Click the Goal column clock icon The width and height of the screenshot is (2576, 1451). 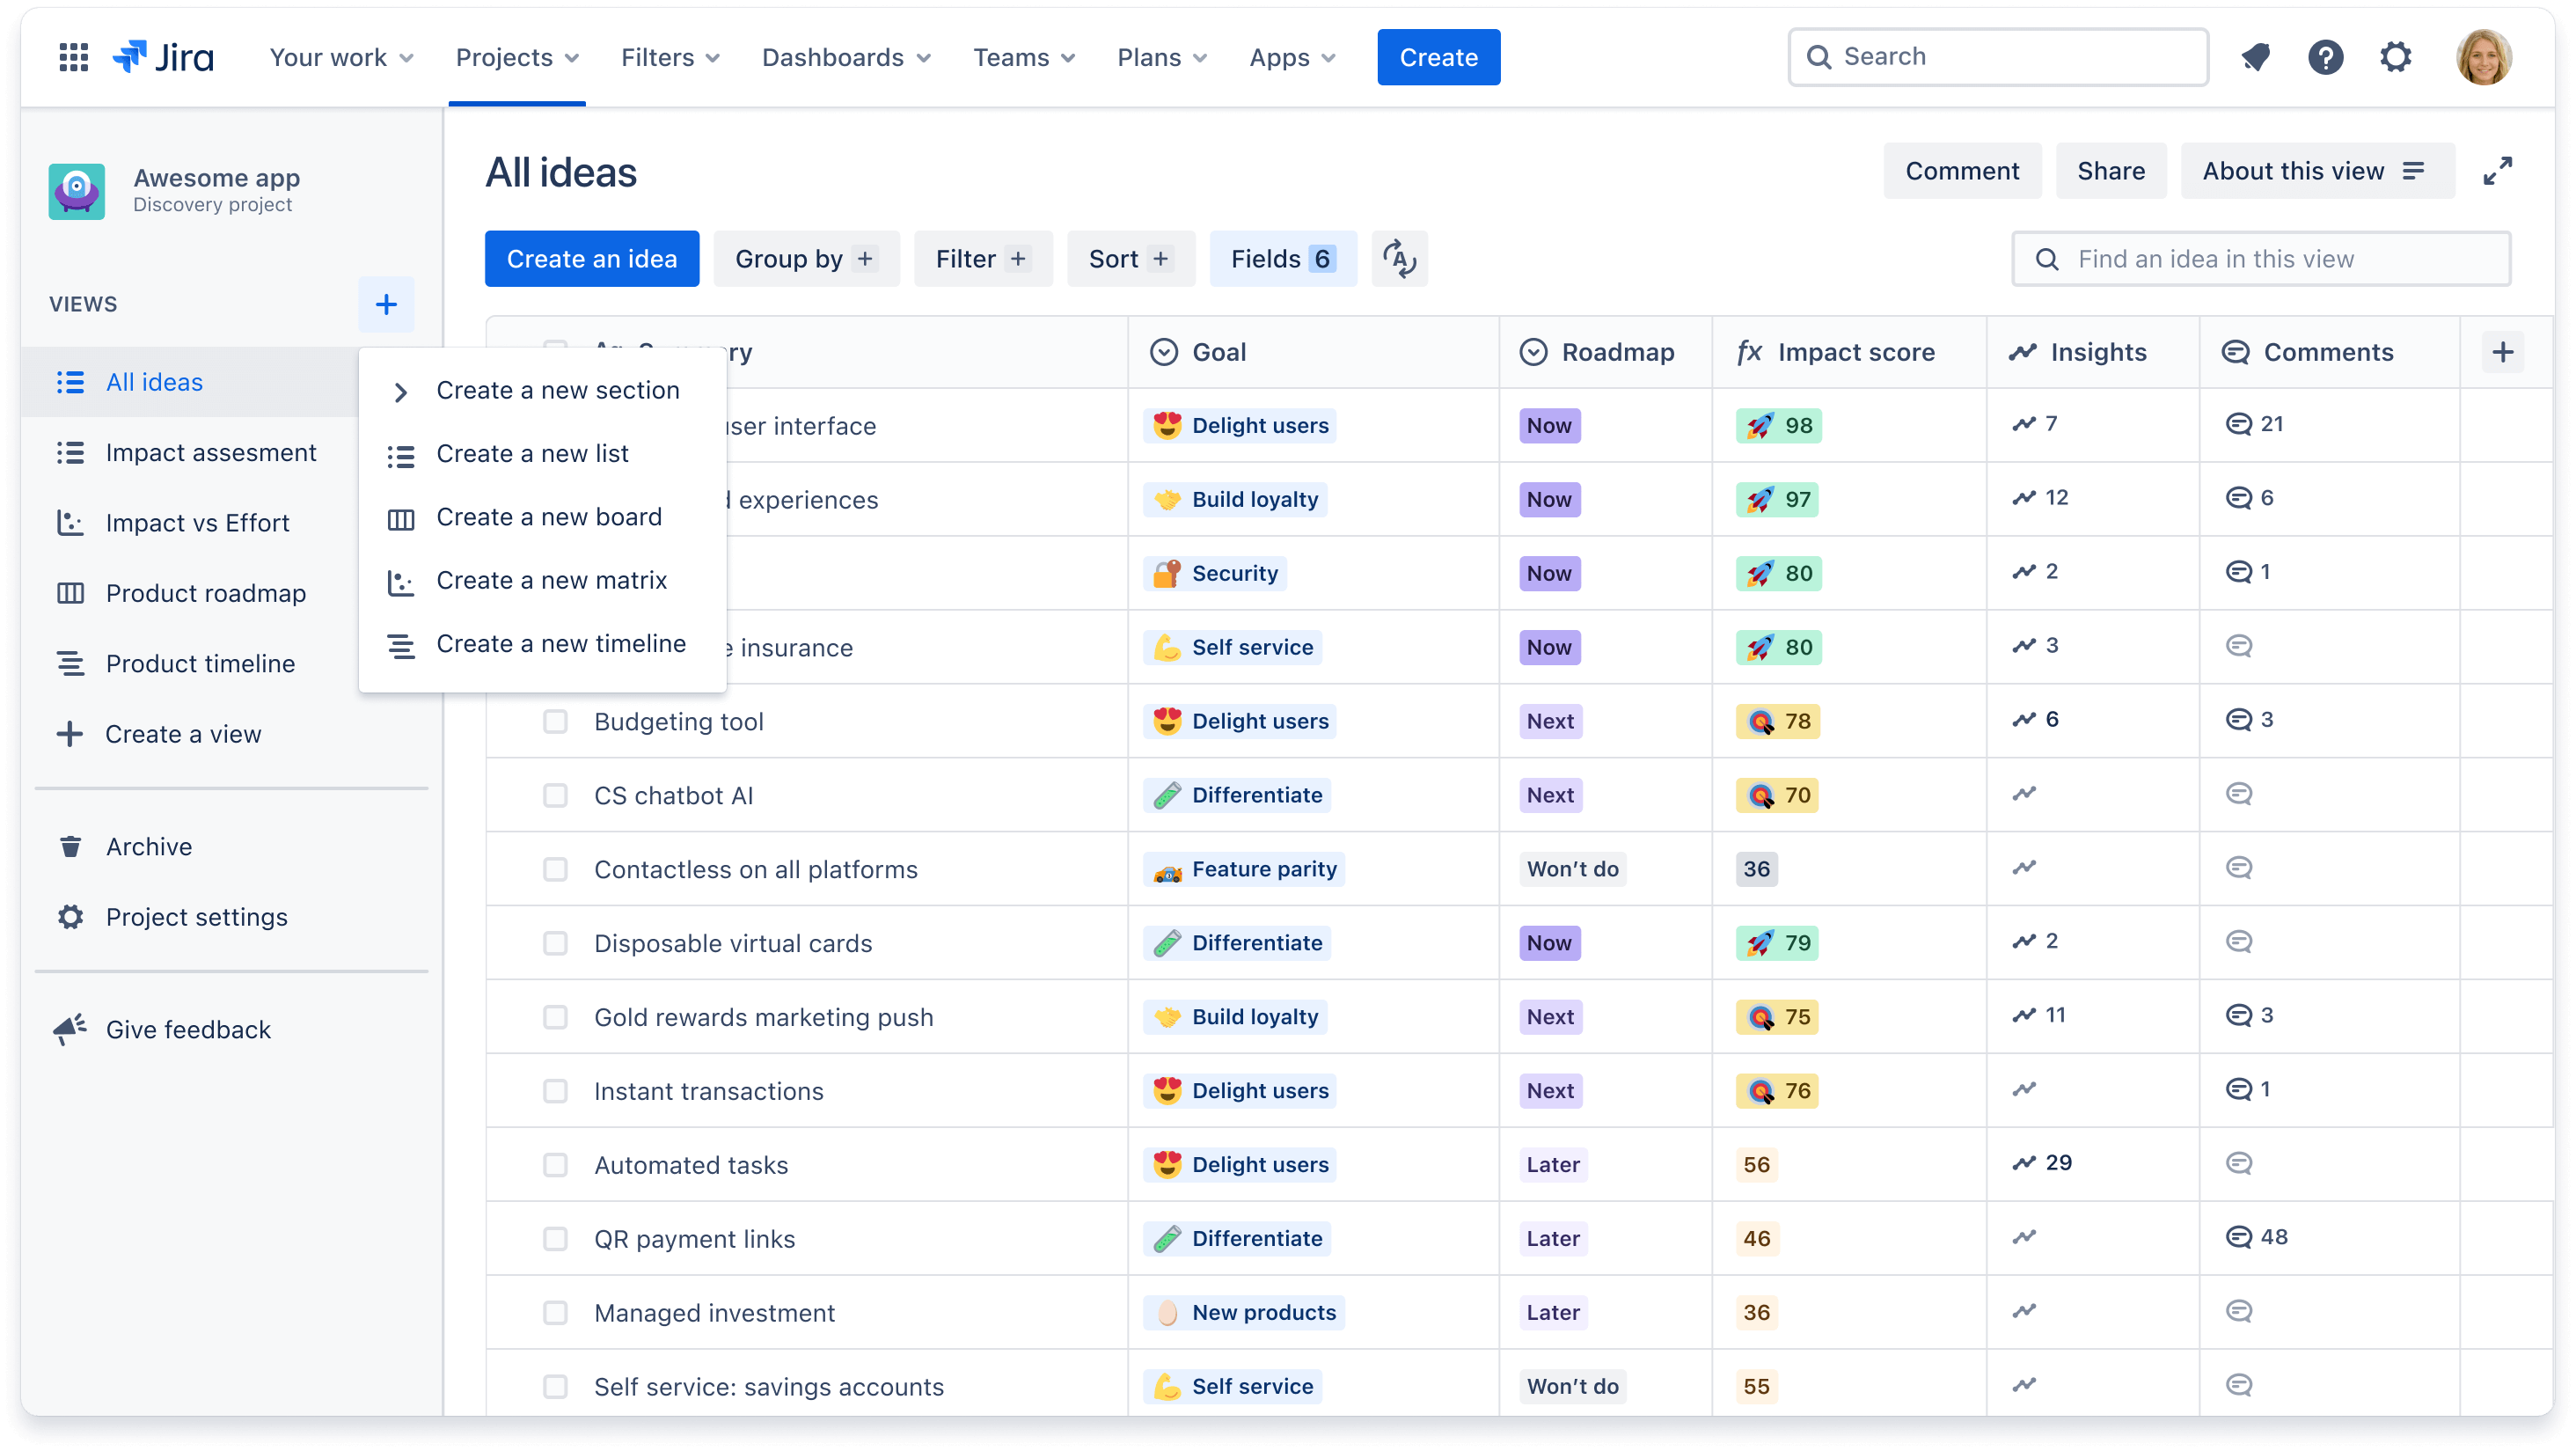tap(1166, 350)
